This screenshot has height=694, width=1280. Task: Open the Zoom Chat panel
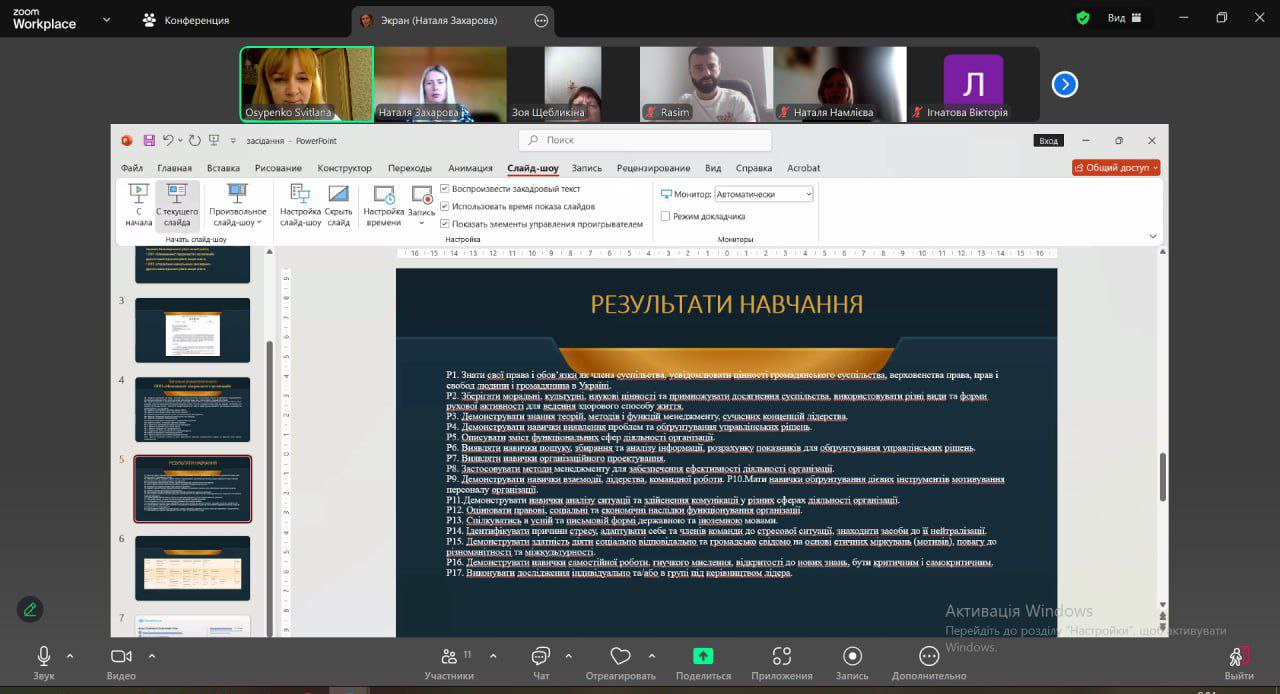pyautogui.click(x=541, y=657)
